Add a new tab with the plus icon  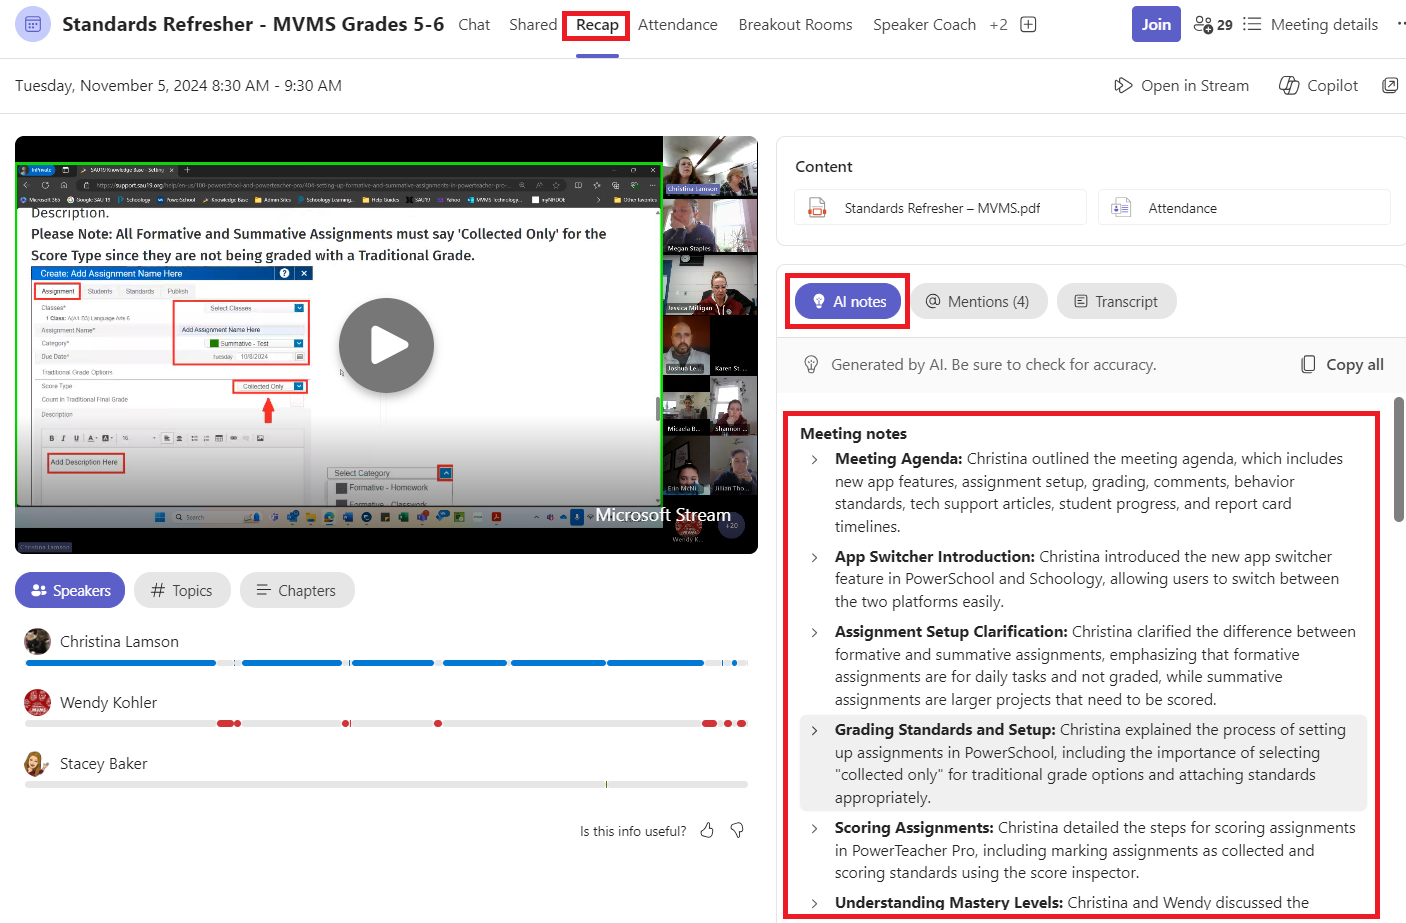coord(1028,25)
